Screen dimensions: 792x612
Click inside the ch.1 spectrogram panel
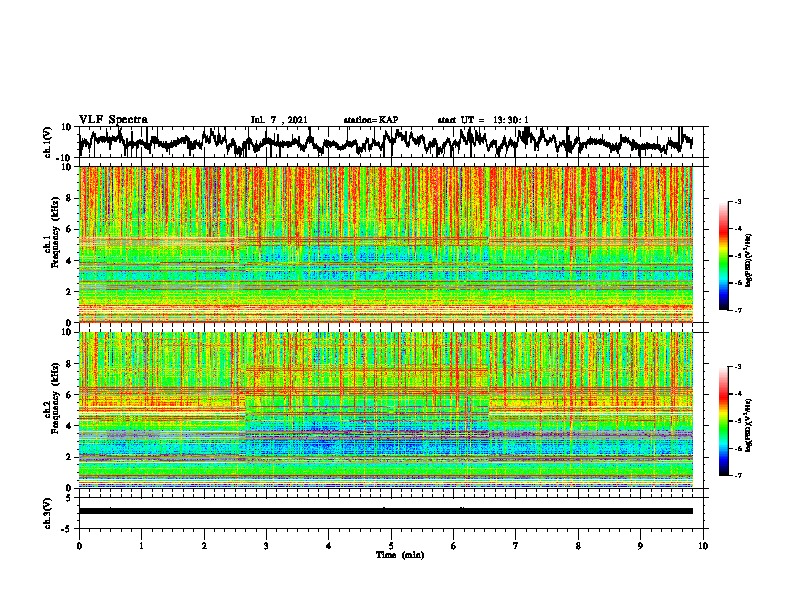385,244
